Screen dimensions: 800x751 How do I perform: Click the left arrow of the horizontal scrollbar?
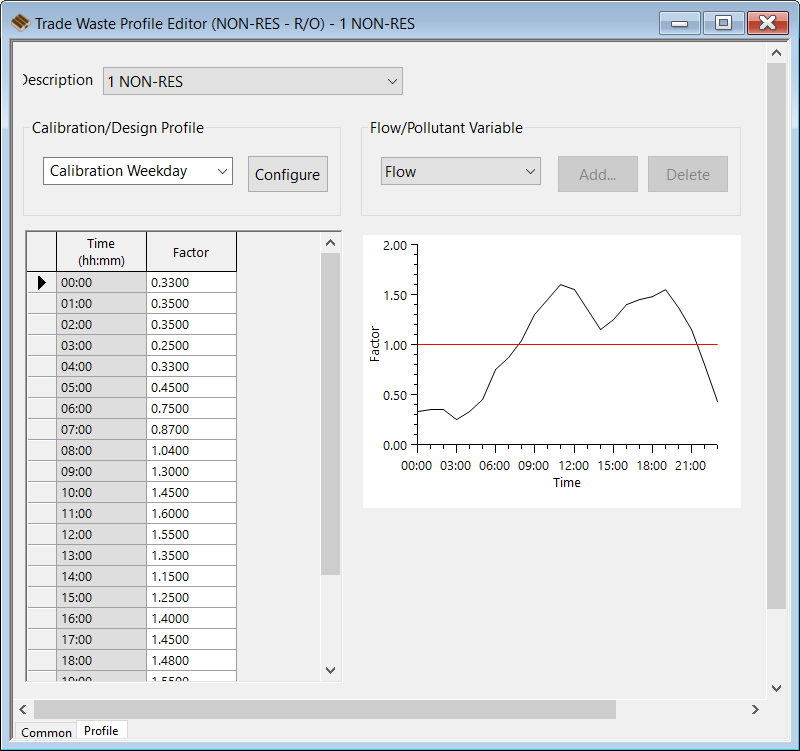[22, 709]
